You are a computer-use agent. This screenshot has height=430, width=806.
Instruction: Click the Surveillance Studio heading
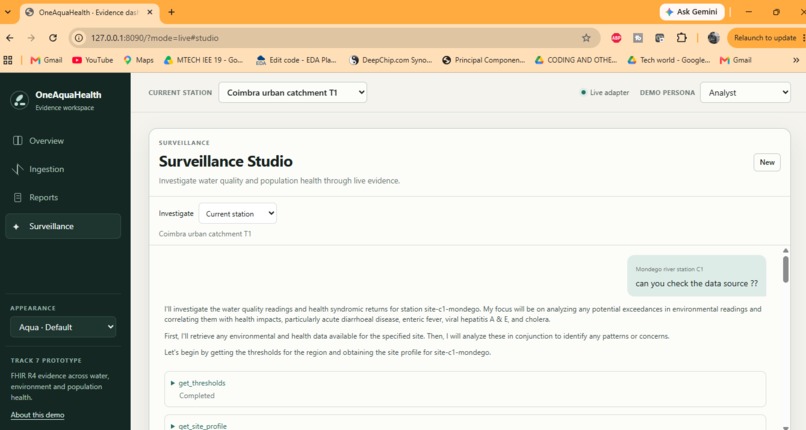point(226,161)
